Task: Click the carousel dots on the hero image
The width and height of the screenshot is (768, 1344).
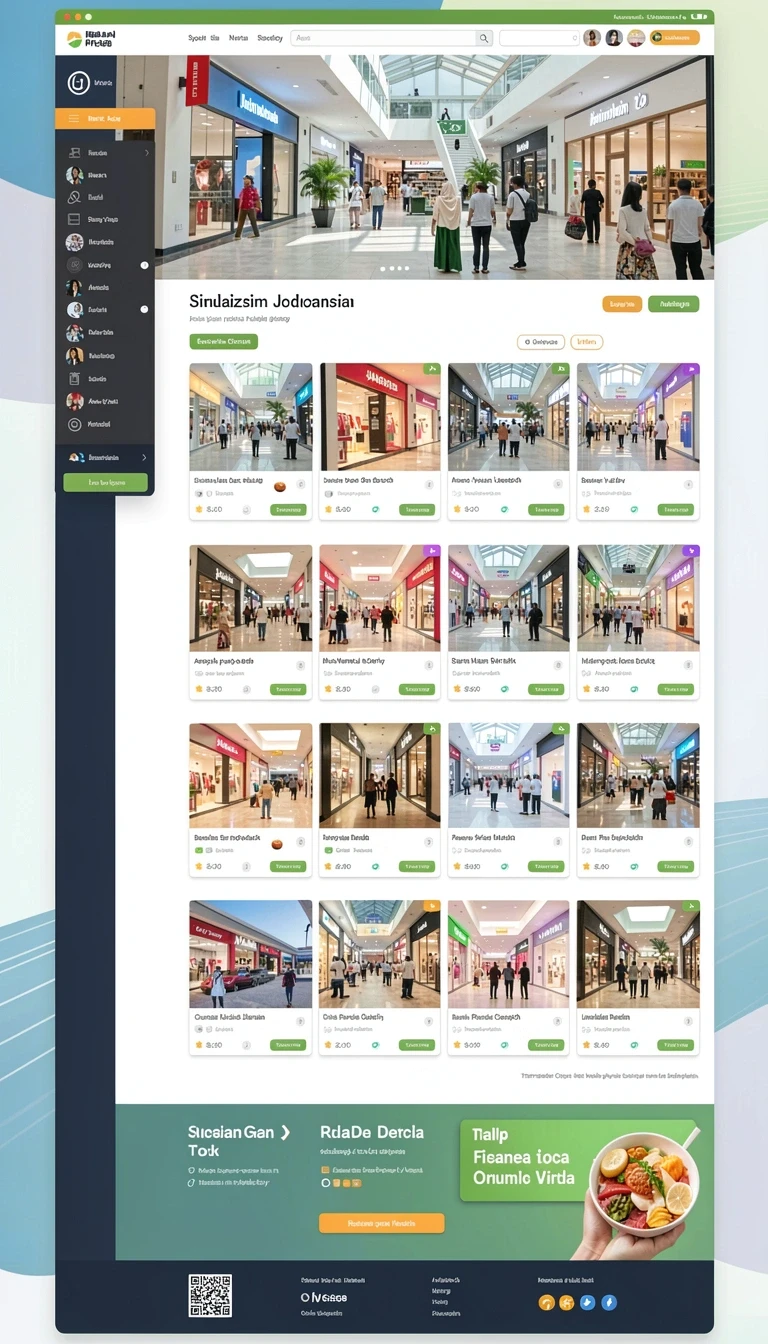Action: (394, 268)
